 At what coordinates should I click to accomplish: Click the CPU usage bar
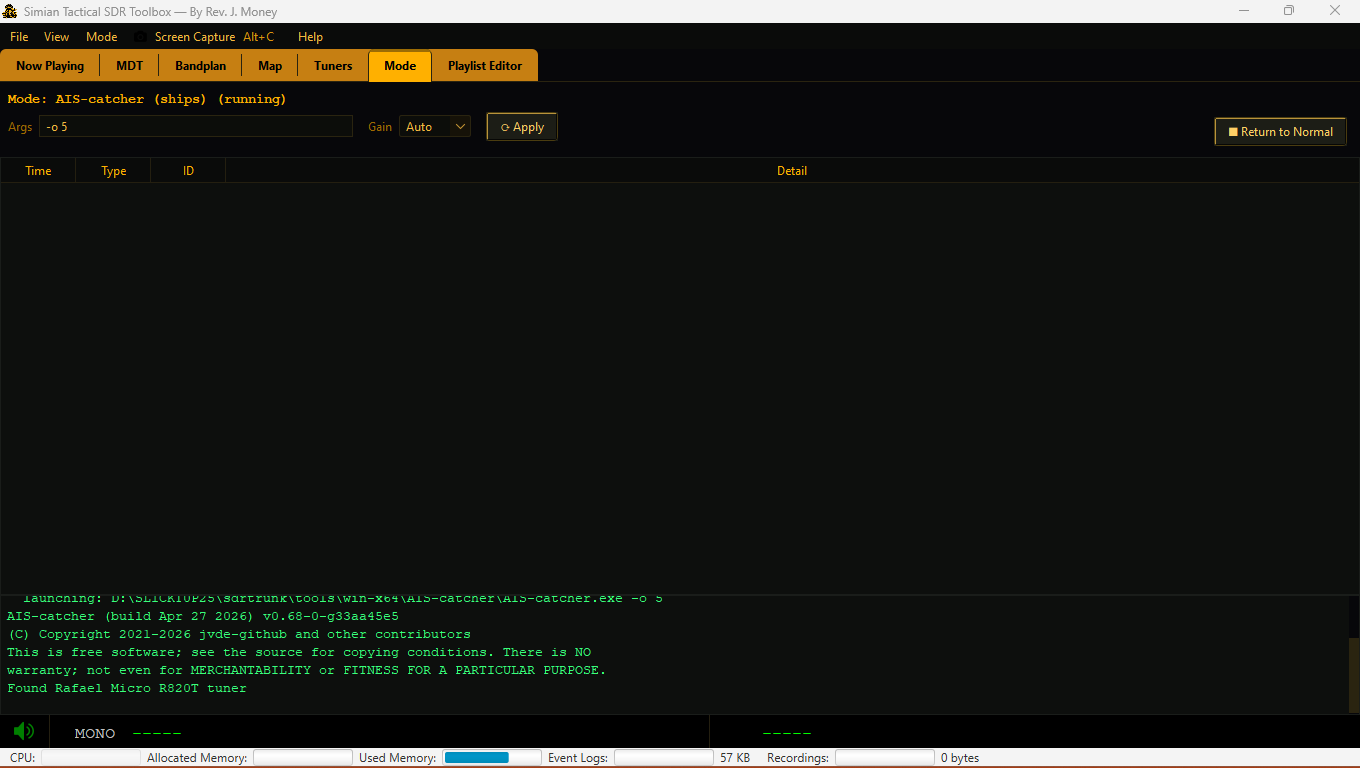click(90, 758)
